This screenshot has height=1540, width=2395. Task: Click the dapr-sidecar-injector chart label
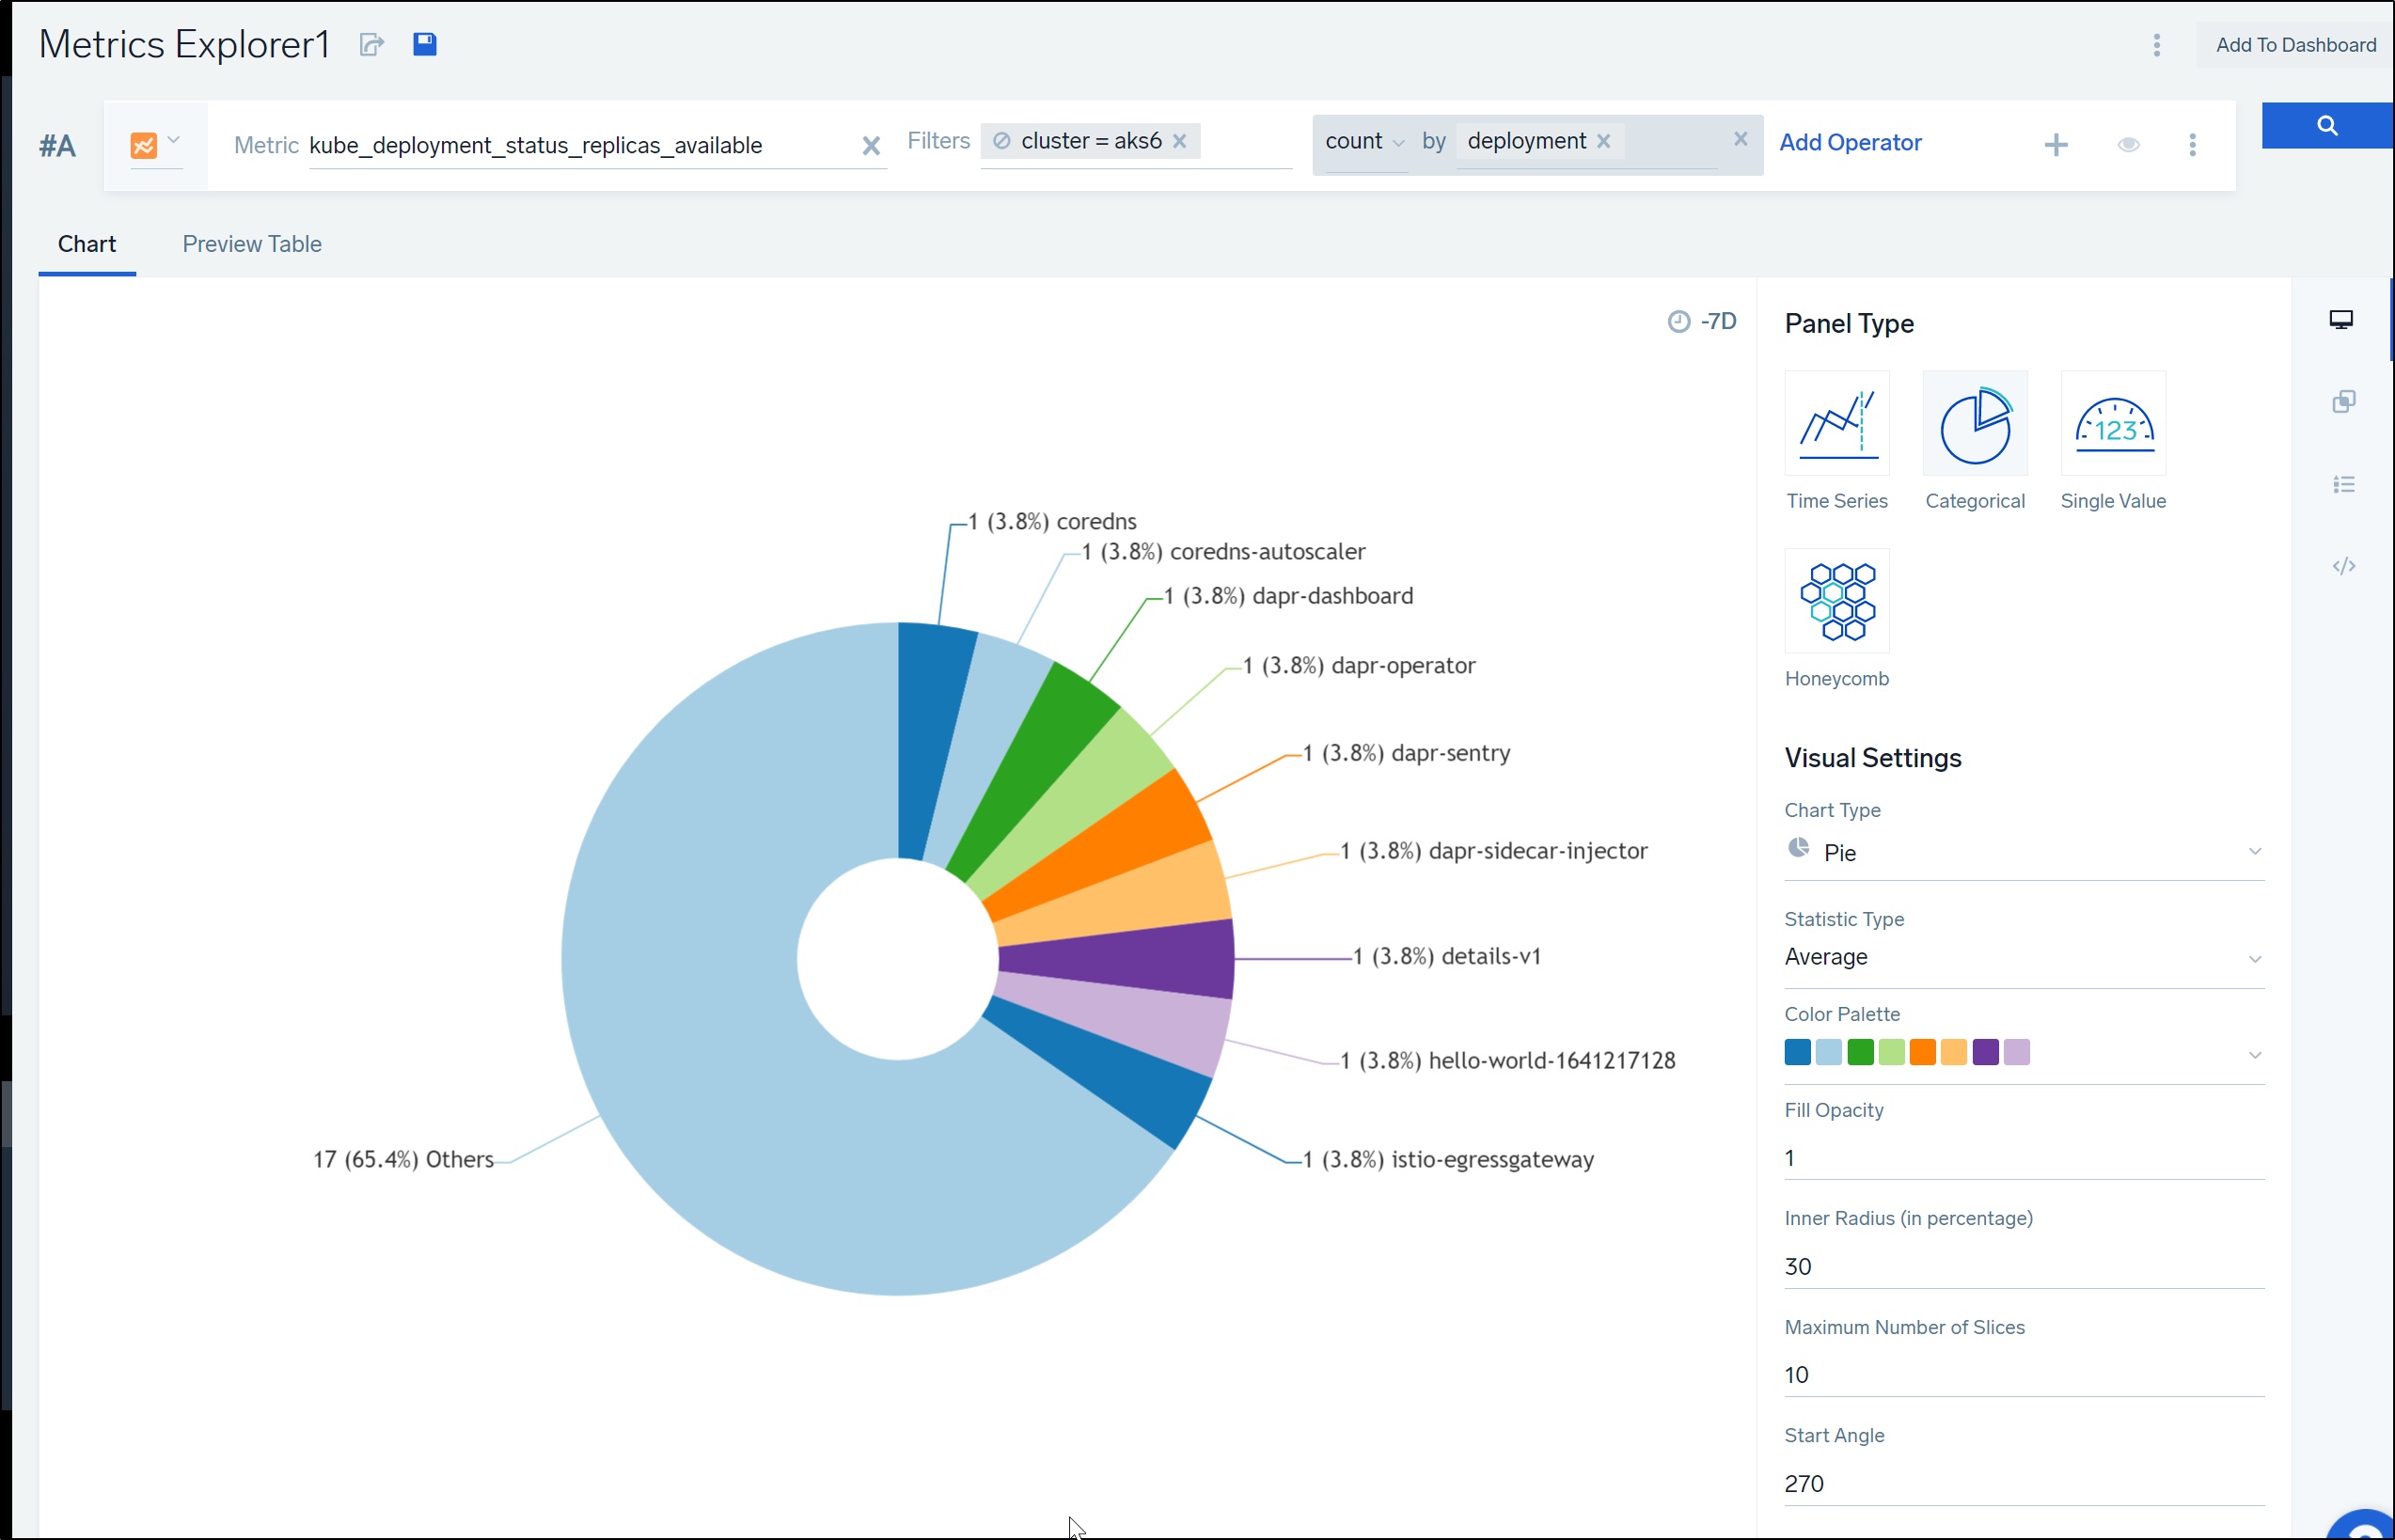(1494, 851)
